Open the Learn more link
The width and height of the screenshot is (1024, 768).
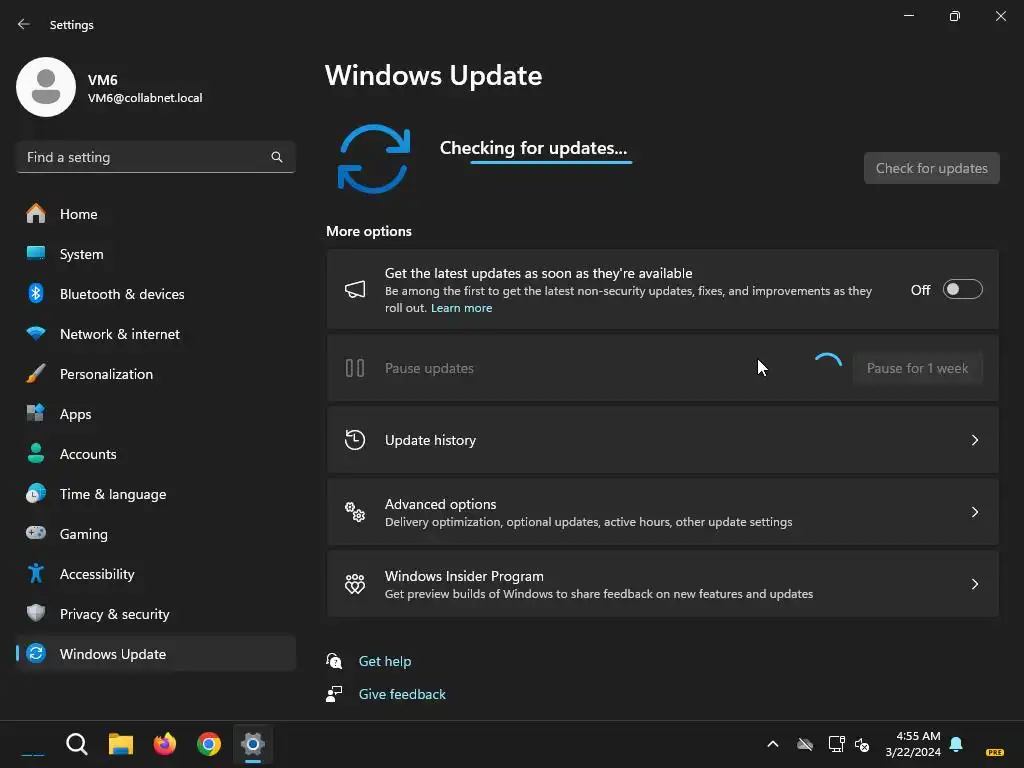coord(461,308)
